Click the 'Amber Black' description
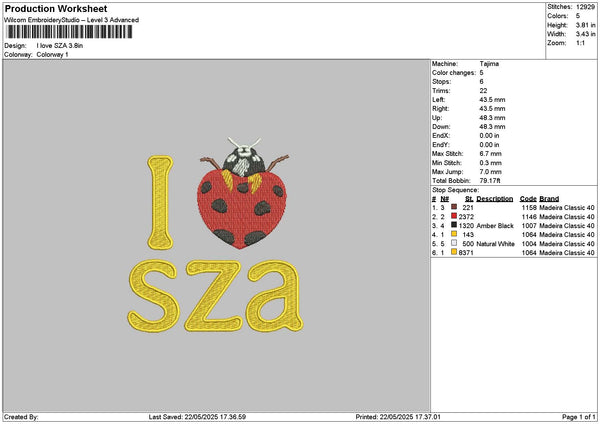Viewport: 600px width, 424px height. pos(495,226)
